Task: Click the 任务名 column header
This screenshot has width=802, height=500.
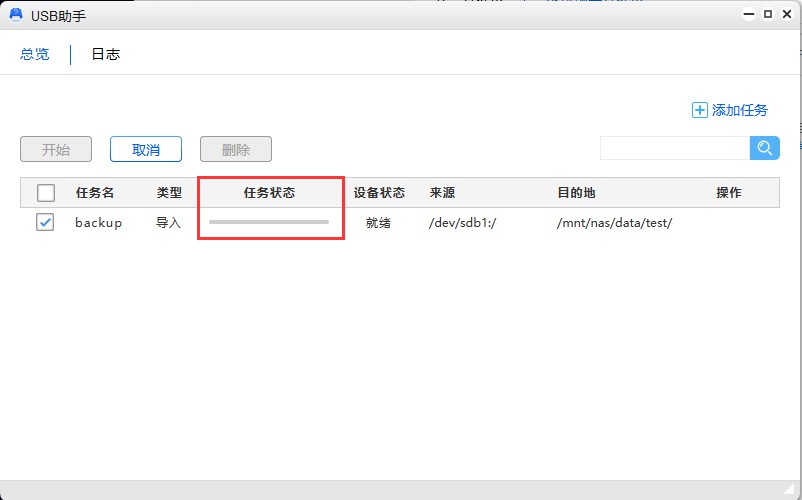Action: [95, 193]
